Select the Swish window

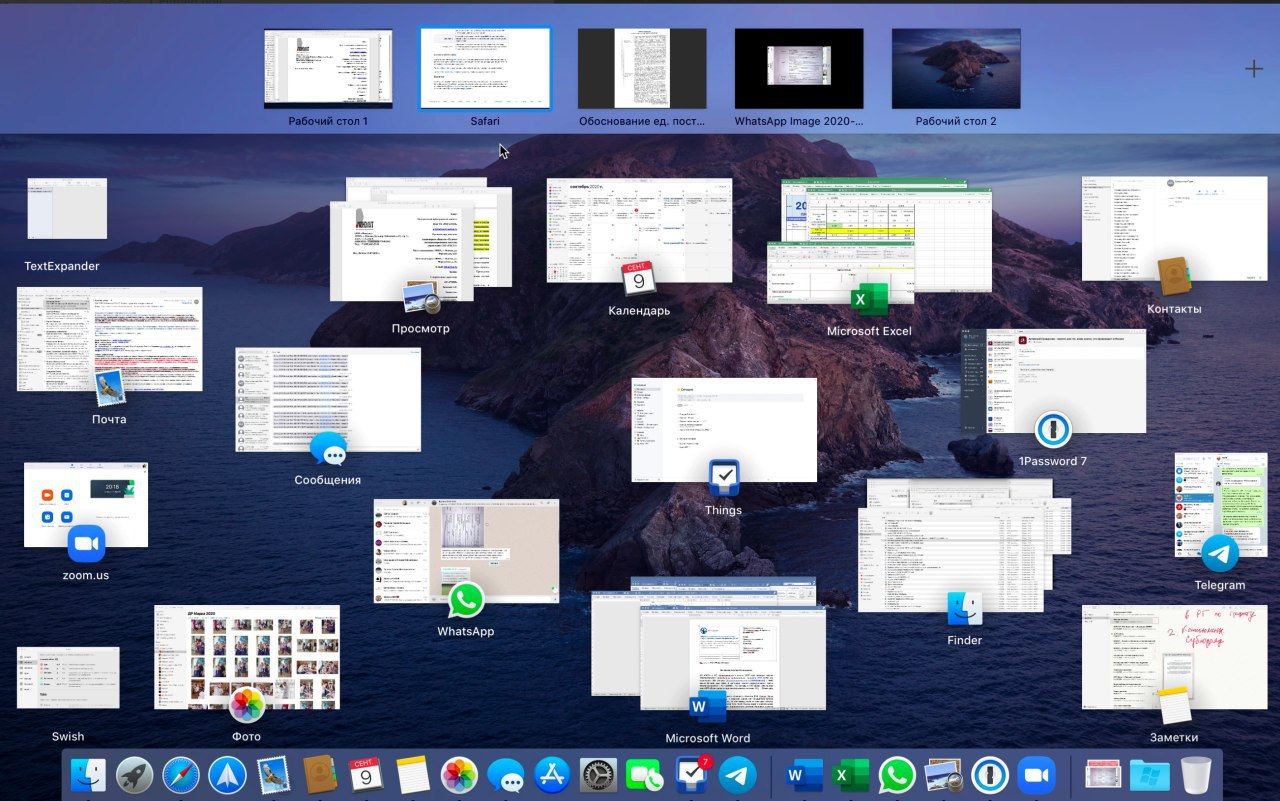[x=68, y=677]
